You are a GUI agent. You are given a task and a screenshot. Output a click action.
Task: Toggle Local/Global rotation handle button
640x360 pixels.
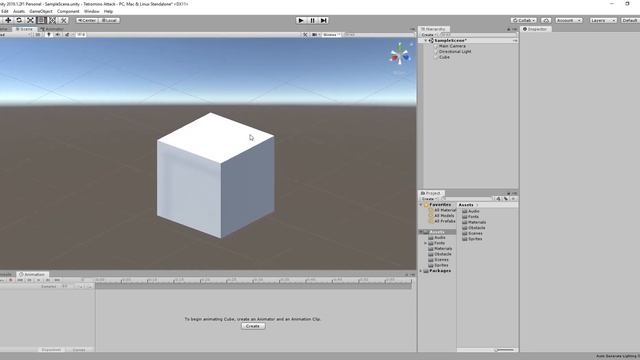tap(109, 20)
